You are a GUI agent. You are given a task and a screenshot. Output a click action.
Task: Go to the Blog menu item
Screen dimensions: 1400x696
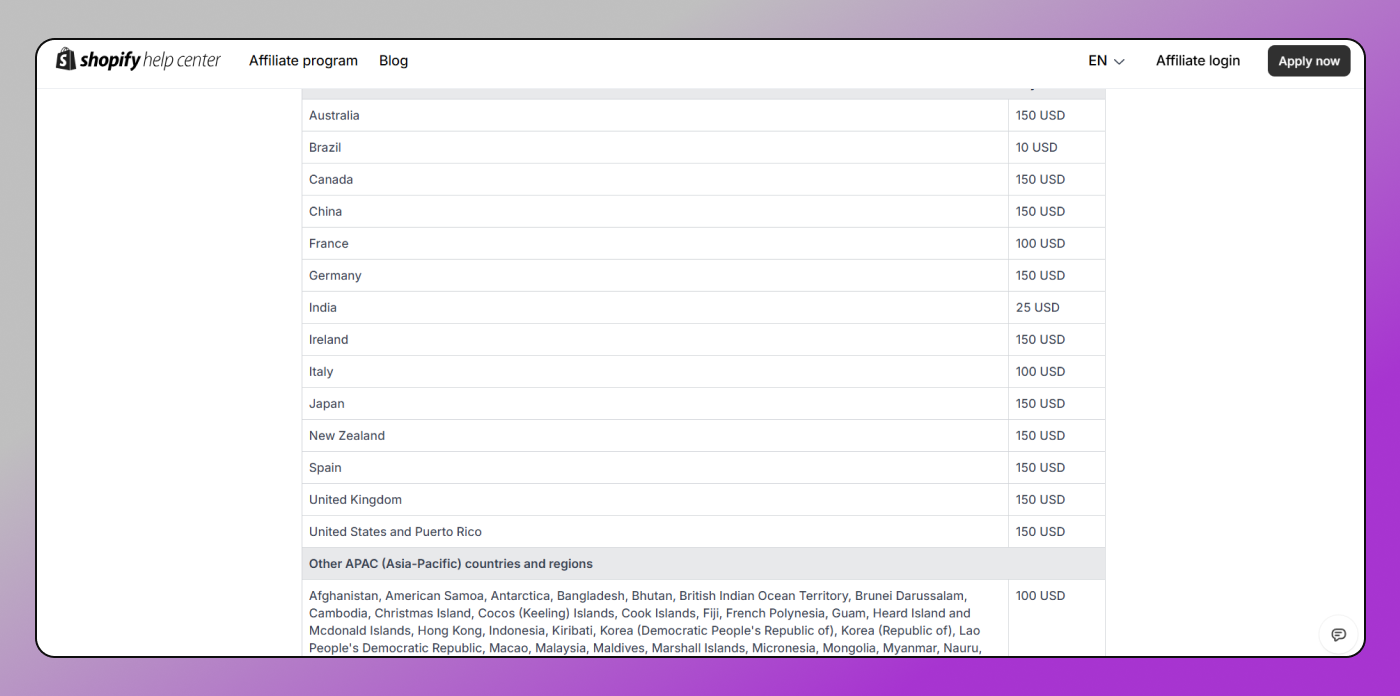pos(393,61)
